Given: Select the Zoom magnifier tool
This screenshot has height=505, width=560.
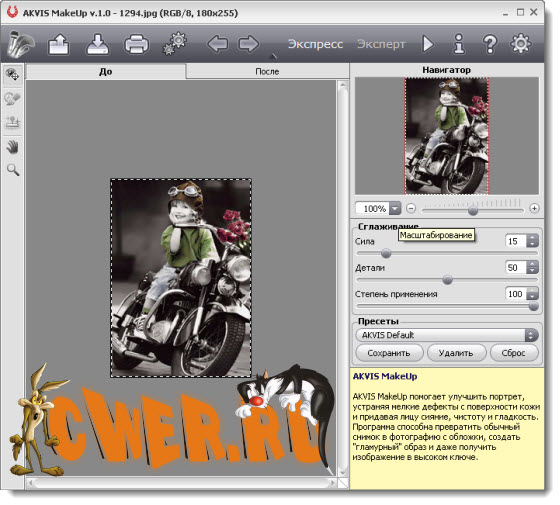Looking at the screenshot, I should click(x=13, y=170).
